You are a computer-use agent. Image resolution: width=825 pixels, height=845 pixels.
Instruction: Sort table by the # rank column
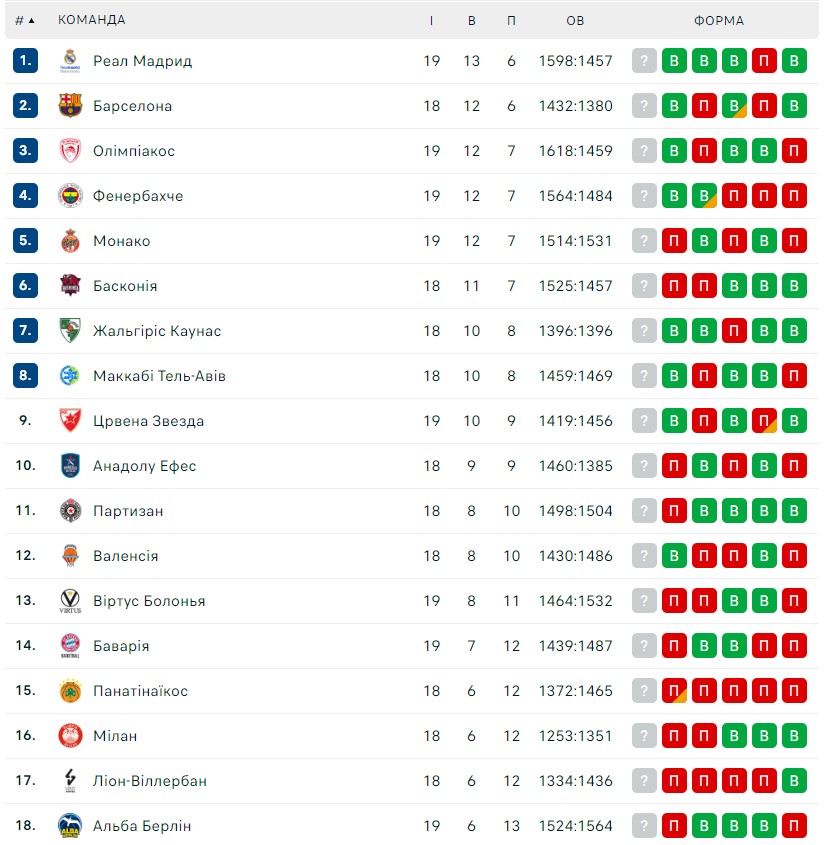(x=25, y=20)
